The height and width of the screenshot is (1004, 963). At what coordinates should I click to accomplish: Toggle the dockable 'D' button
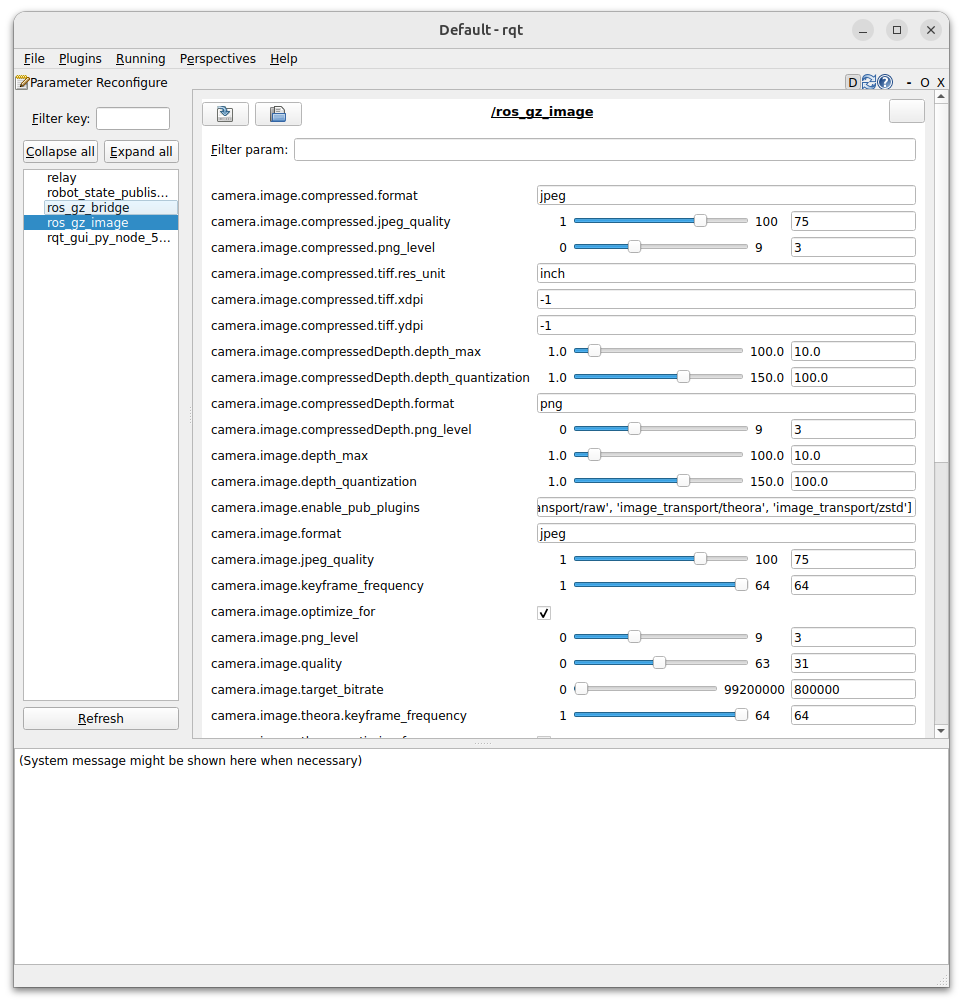pyautogui.click(x=853, y=83)
